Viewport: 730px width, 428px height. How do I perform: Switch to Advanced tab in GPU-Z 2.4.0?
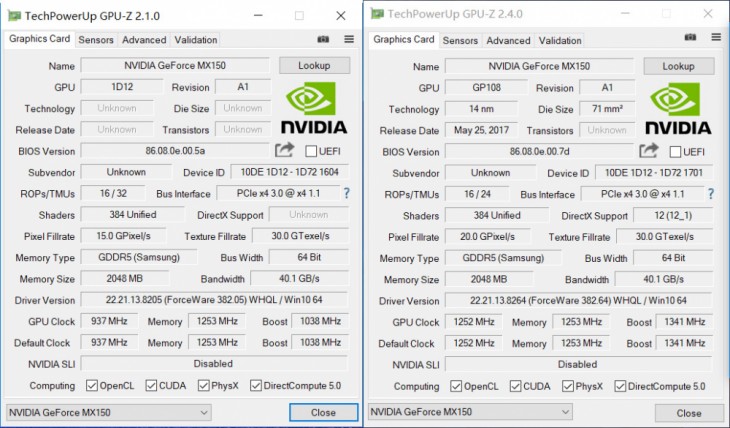point(508,41)
